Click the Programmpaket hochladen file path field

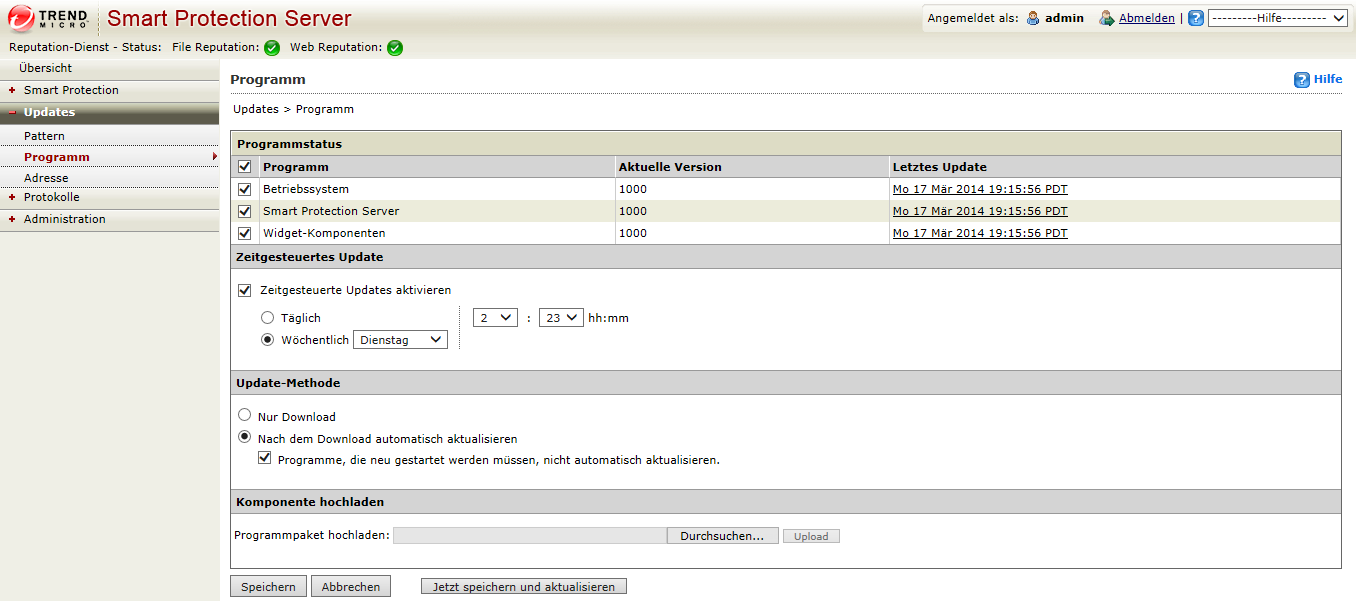click(x=529, y=536)
